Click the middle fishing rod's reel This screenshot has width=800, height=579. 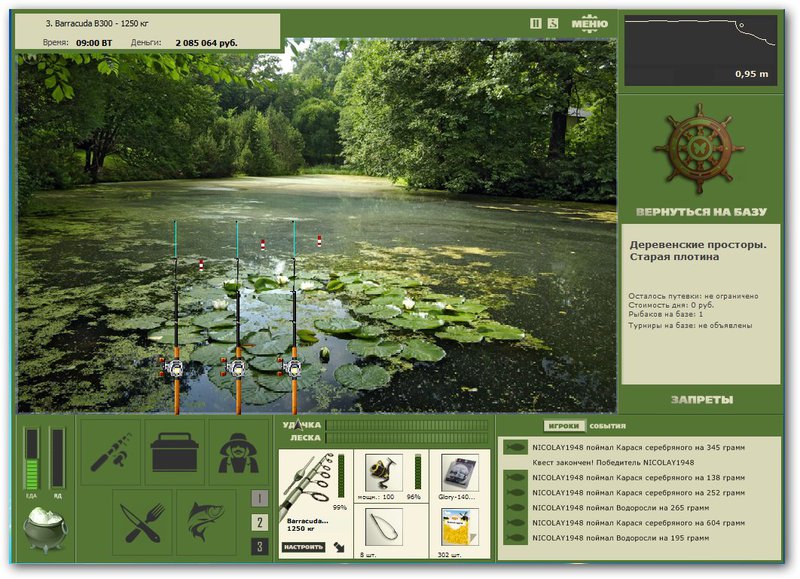click(236, 367)
